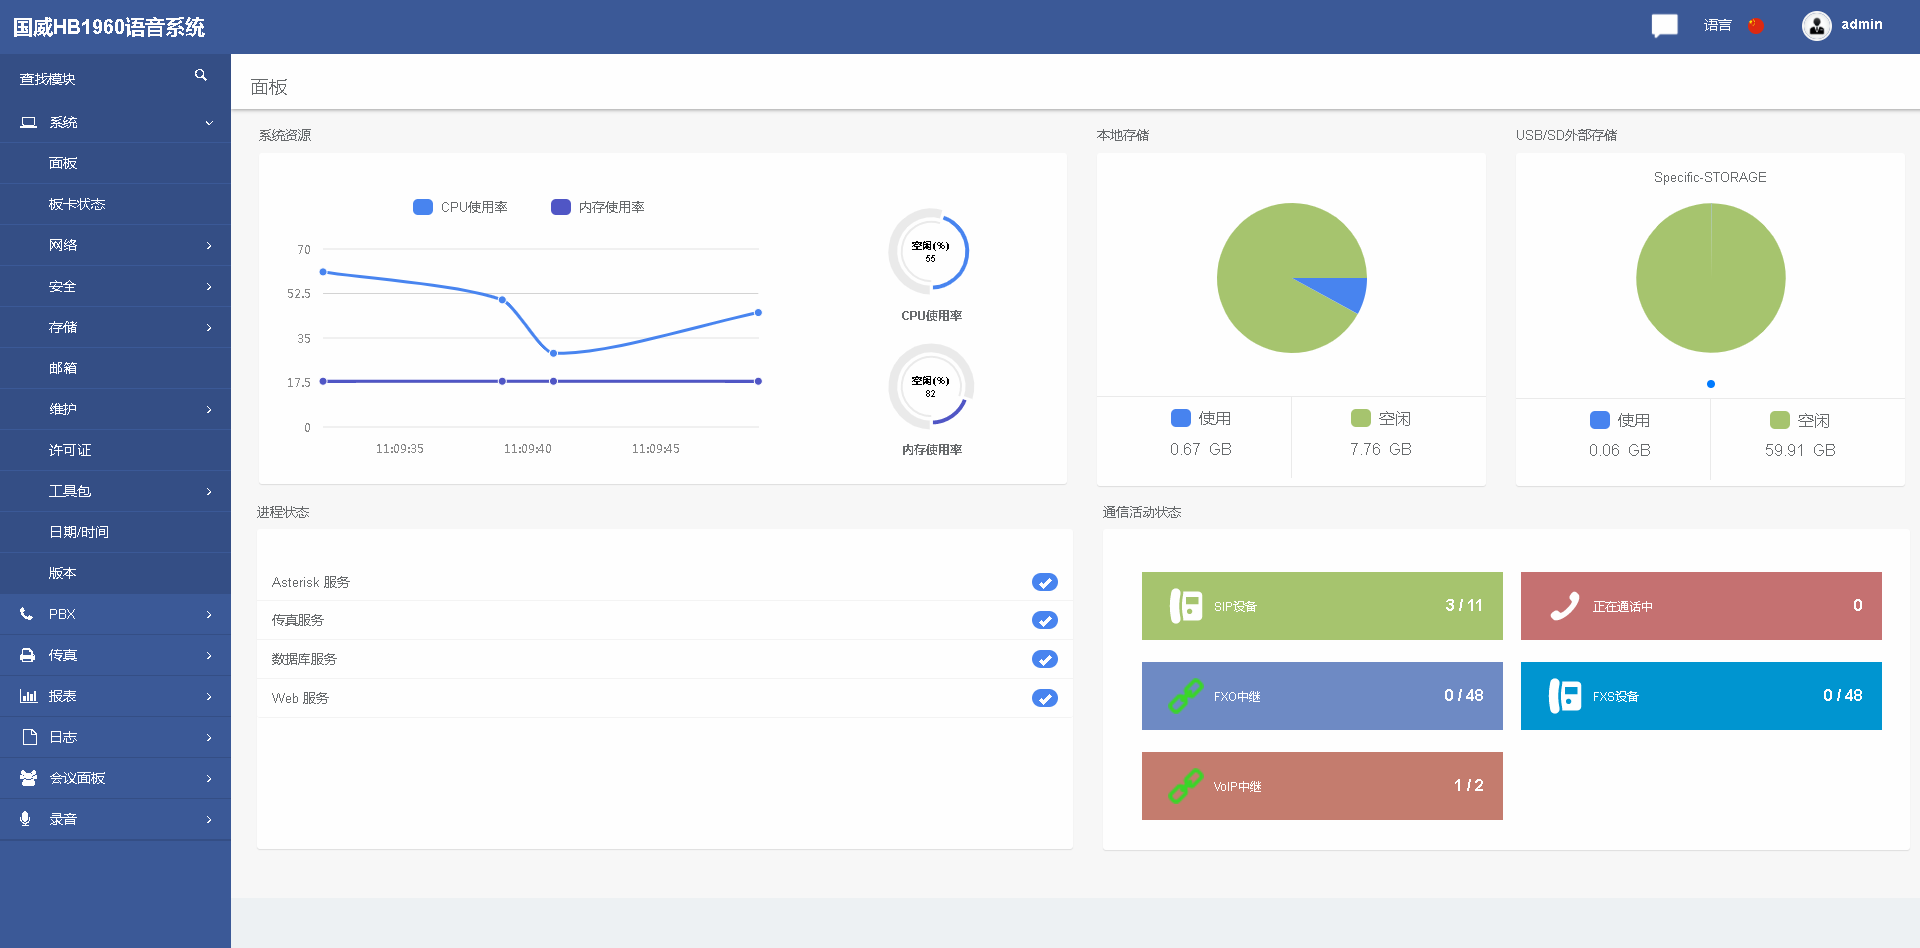
Task: Expand the 网络 submenu chevron
Action: (x=209, y=246)
